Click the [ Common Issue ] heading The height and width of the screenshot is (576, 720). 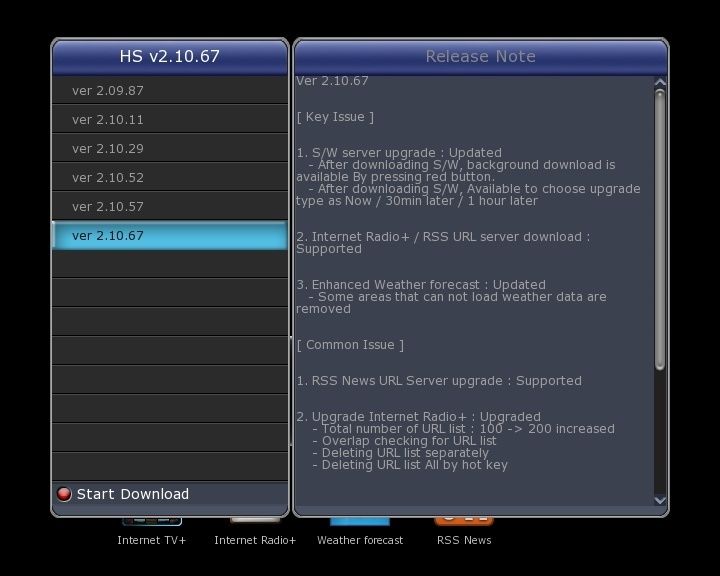350,345
